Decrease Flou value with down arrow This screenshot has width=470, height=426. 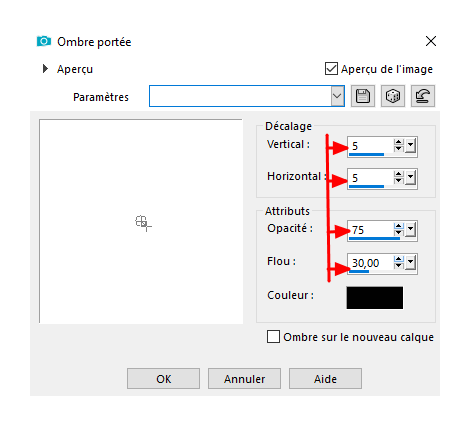[x=398, y=266]
